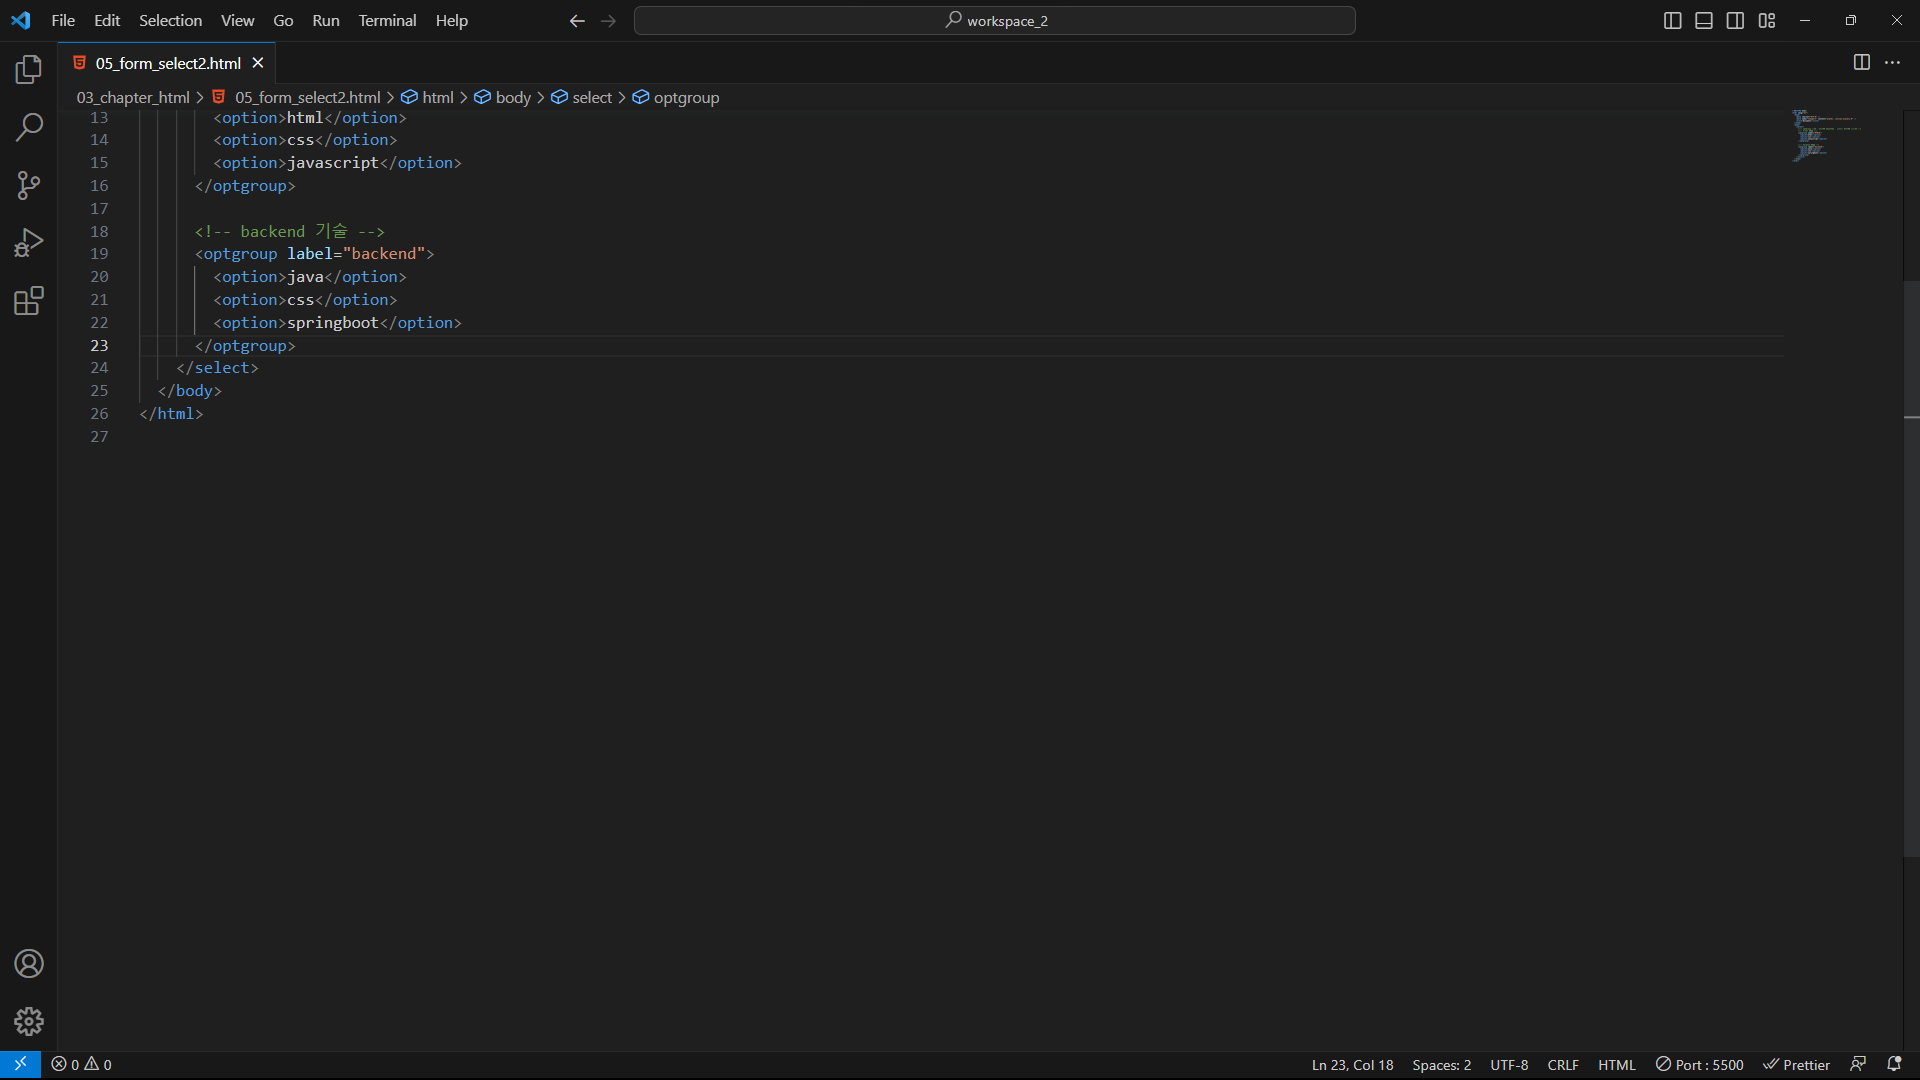This screenshot has height=1080, width=1920.
Task: Click the Prettier status bar button
Action: click(x=1796, y=1065)
